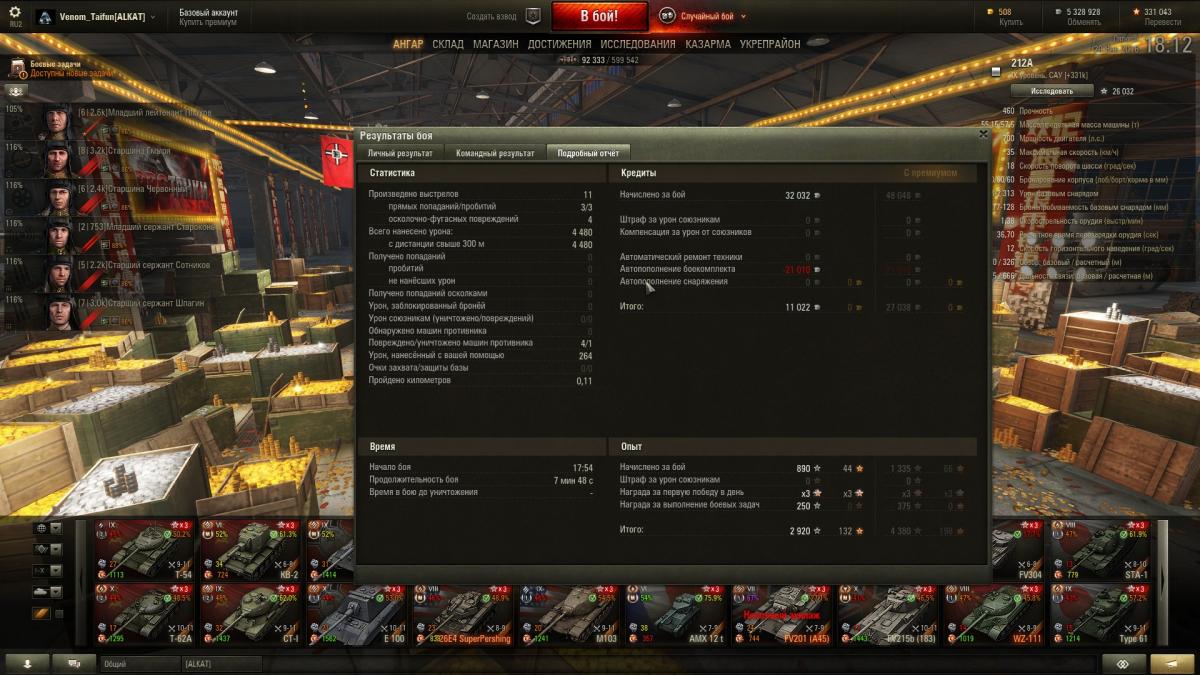This screenshot has width=1200, height=675.
Task: Select the T-54 tank in the carousel
Action: pos(144,549)
